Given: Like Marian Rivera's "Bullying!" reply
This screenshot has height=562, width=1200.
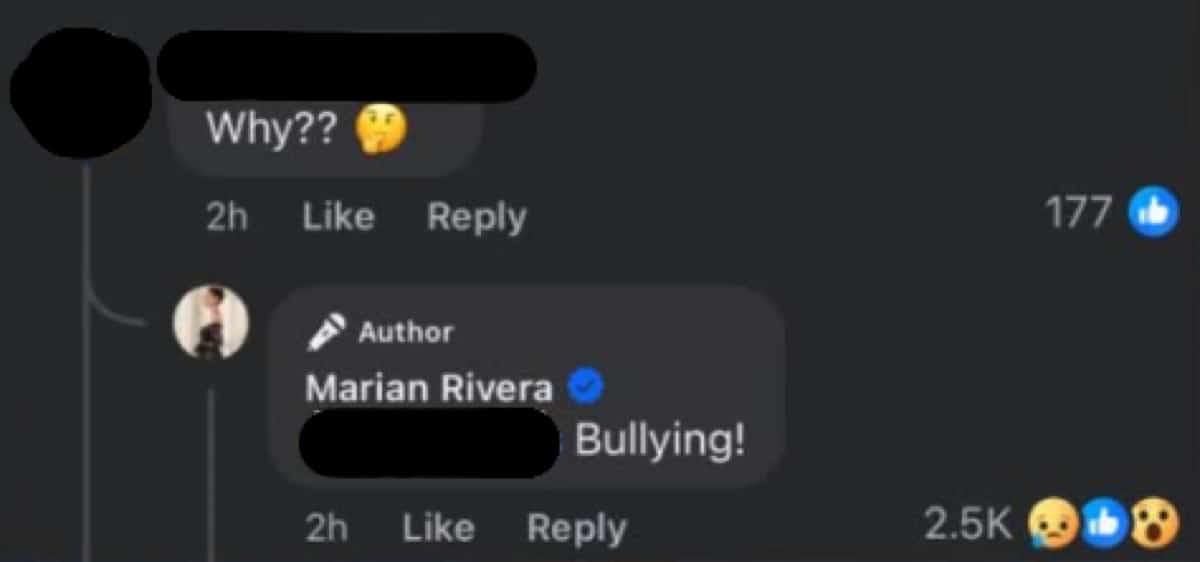Looking at the screenshot, I should 439,528.
